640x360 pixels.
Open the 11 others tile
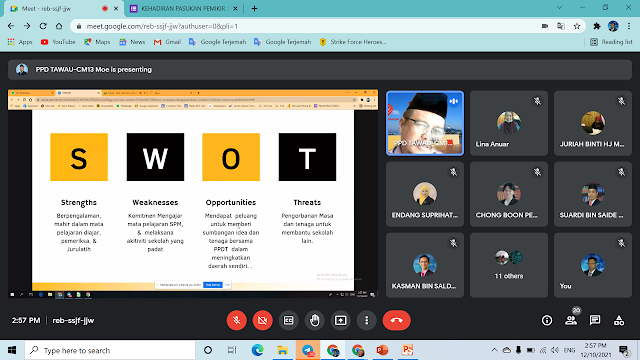pyautogui.click(x=509, y=265)
